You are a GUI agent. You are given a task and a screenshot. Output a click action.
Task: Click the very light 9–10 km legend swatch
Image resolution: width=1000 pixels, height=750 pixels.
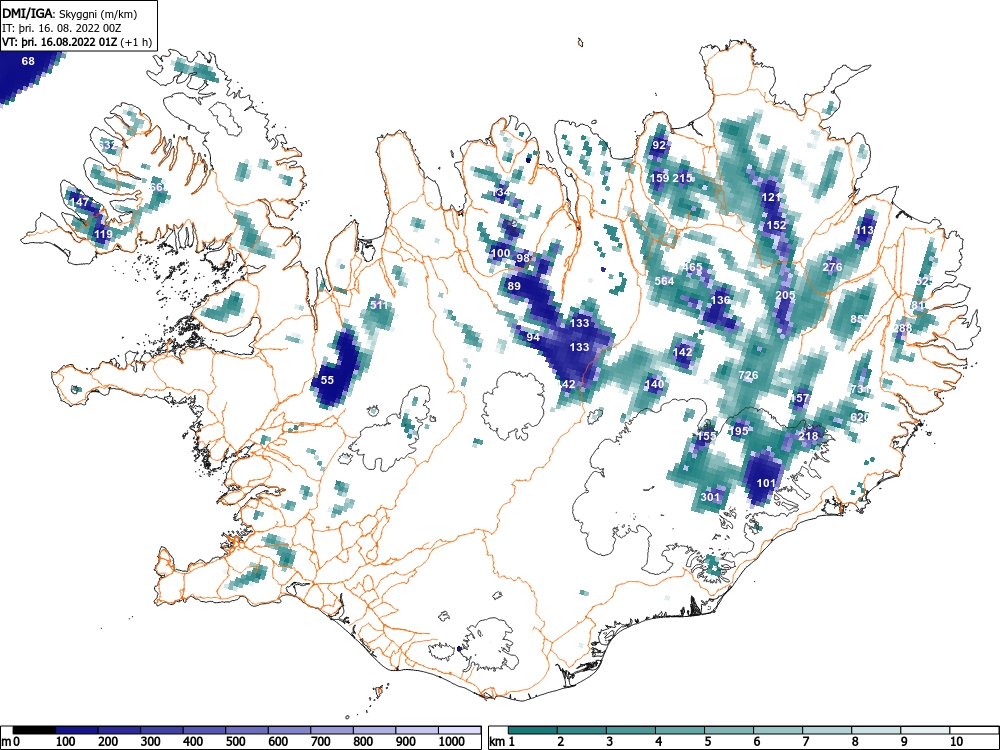pos(925,730)
